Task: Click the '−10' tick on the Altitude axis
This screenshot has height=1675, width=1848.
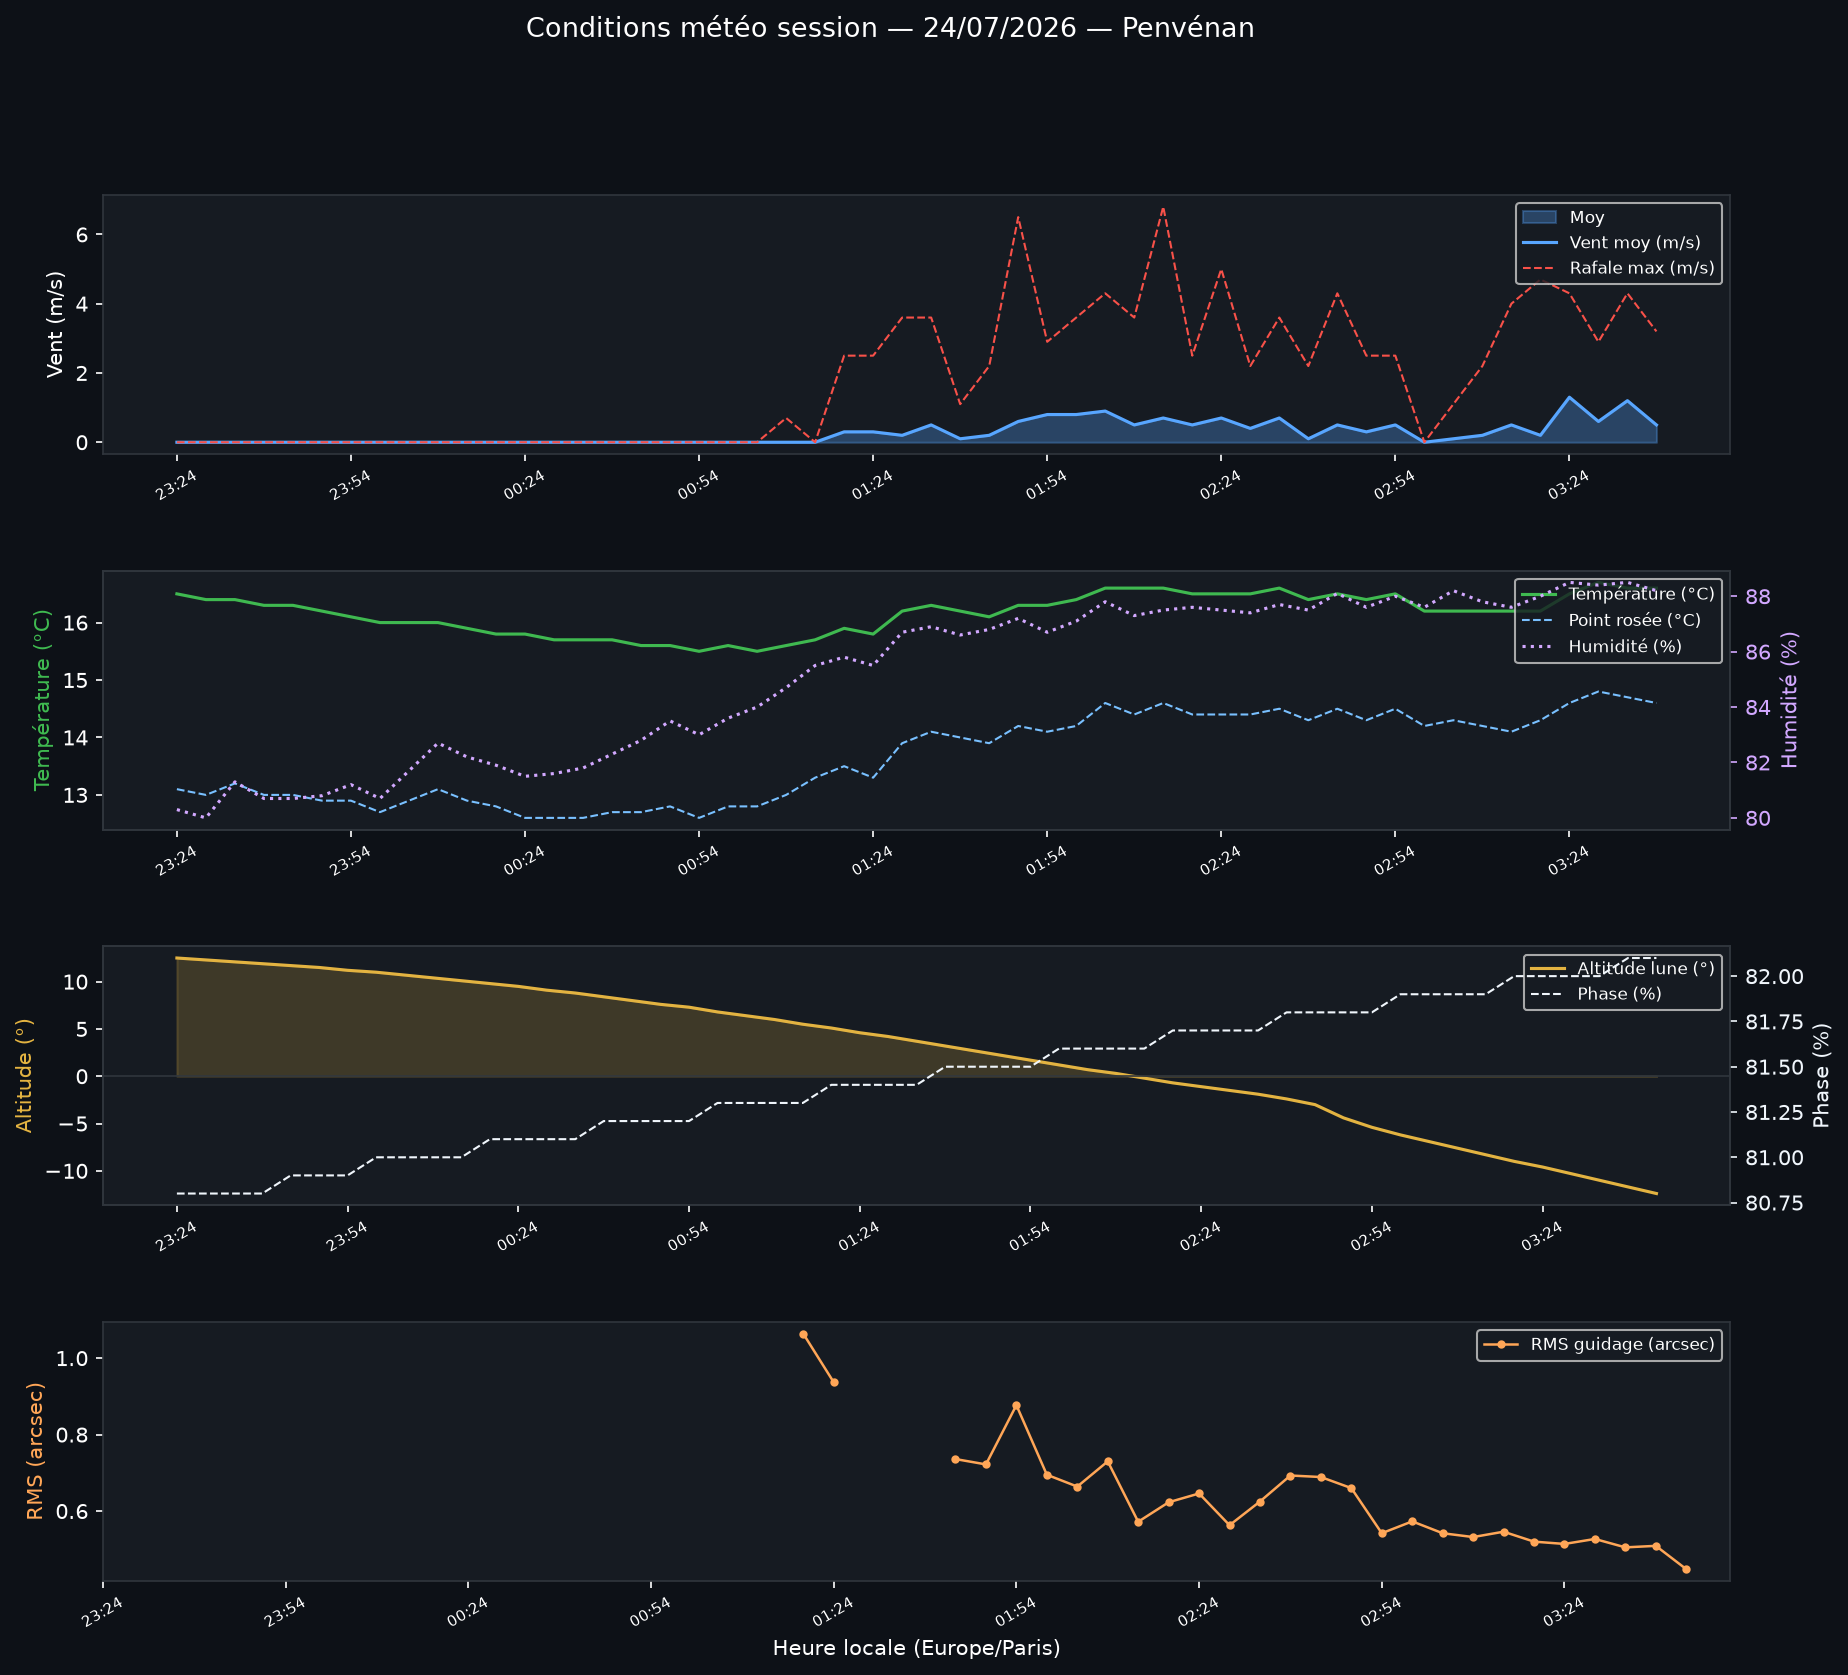Action: pyautogui.click(x=68, y=1171)
